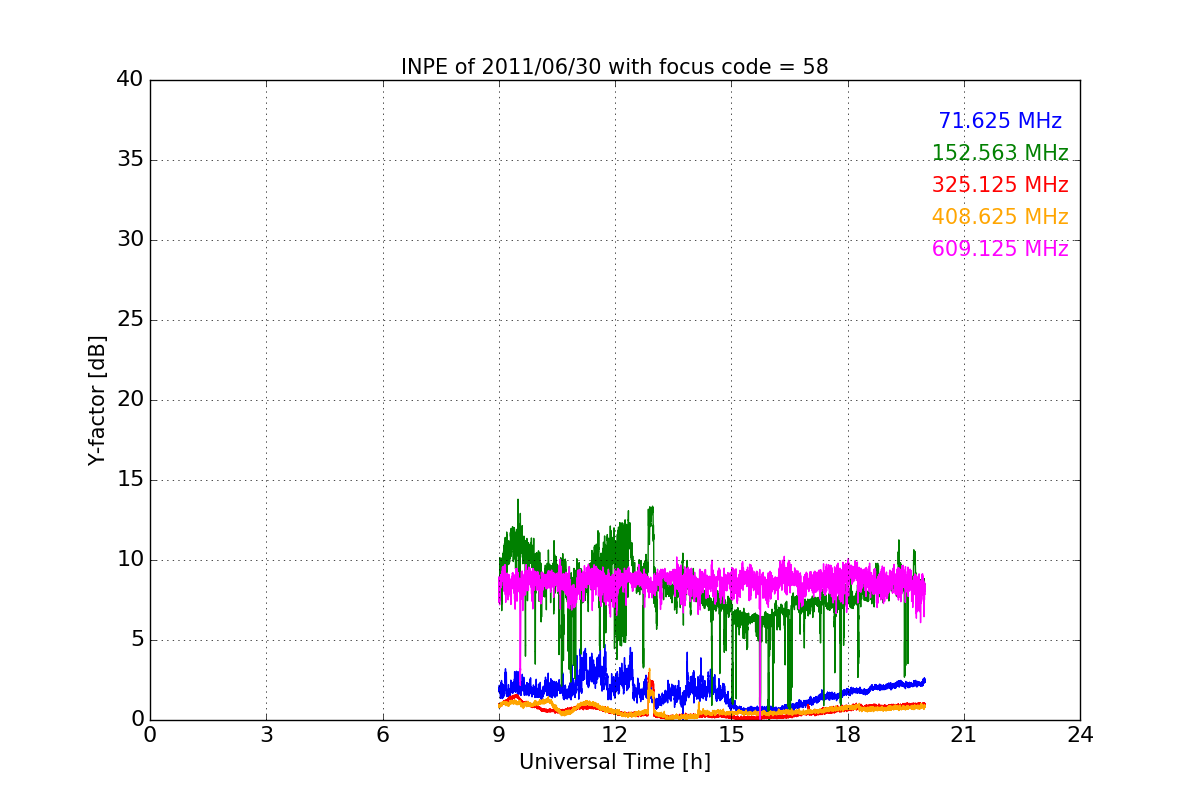Select the 325.125 MHz legend label
The image size is (1200, 800).
tap(1000, 185)
